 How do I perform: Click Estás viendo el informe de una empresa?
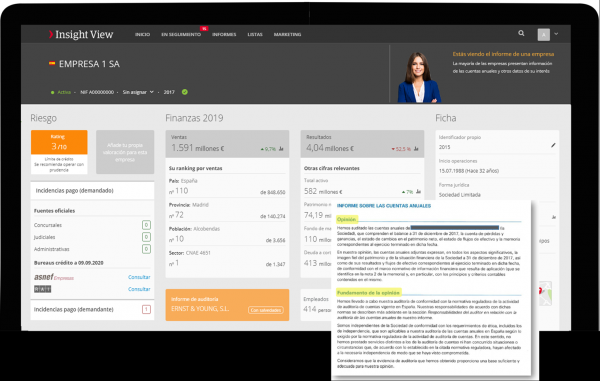click(503, 54)
